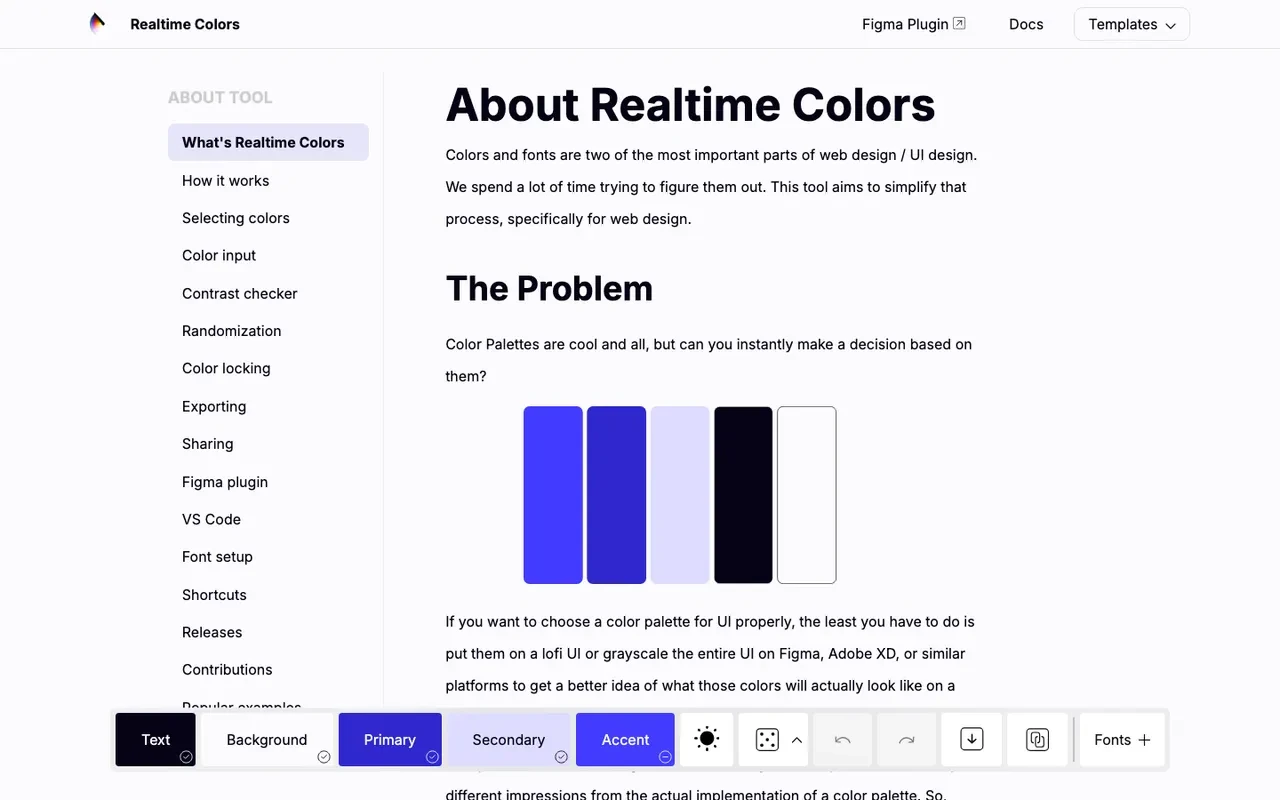
Task: Open the Color input doc
Action: [x=219, y=255]
